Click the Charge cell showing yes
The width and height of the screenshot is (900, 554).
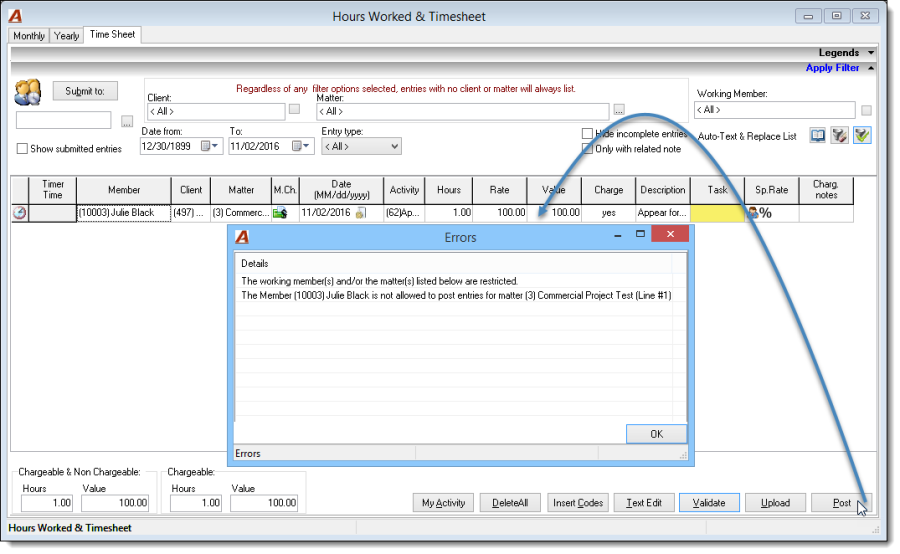[x=608, y=213]
